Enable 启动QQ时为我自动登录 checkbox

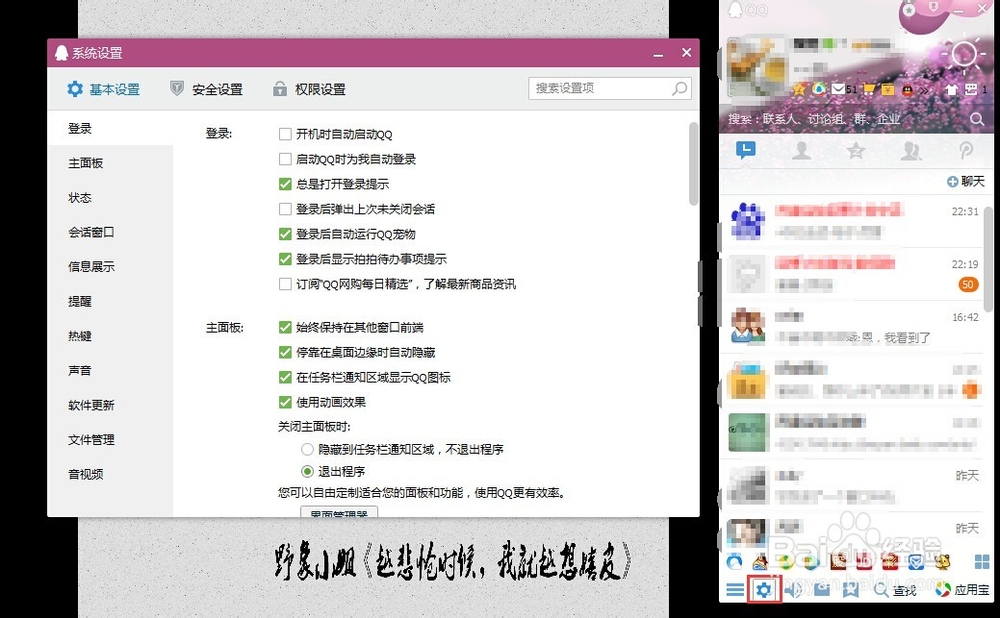coord(285,159)
